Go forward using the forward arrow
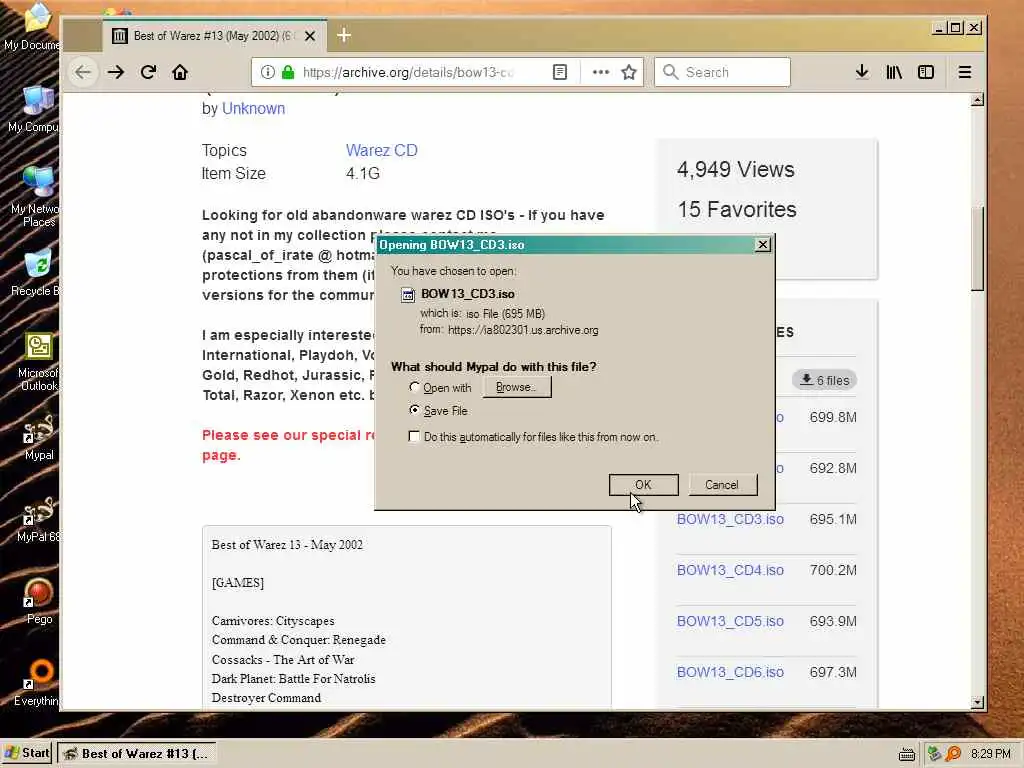The height and width of the screenshot is (768, 1024). [x=116, y=72]
